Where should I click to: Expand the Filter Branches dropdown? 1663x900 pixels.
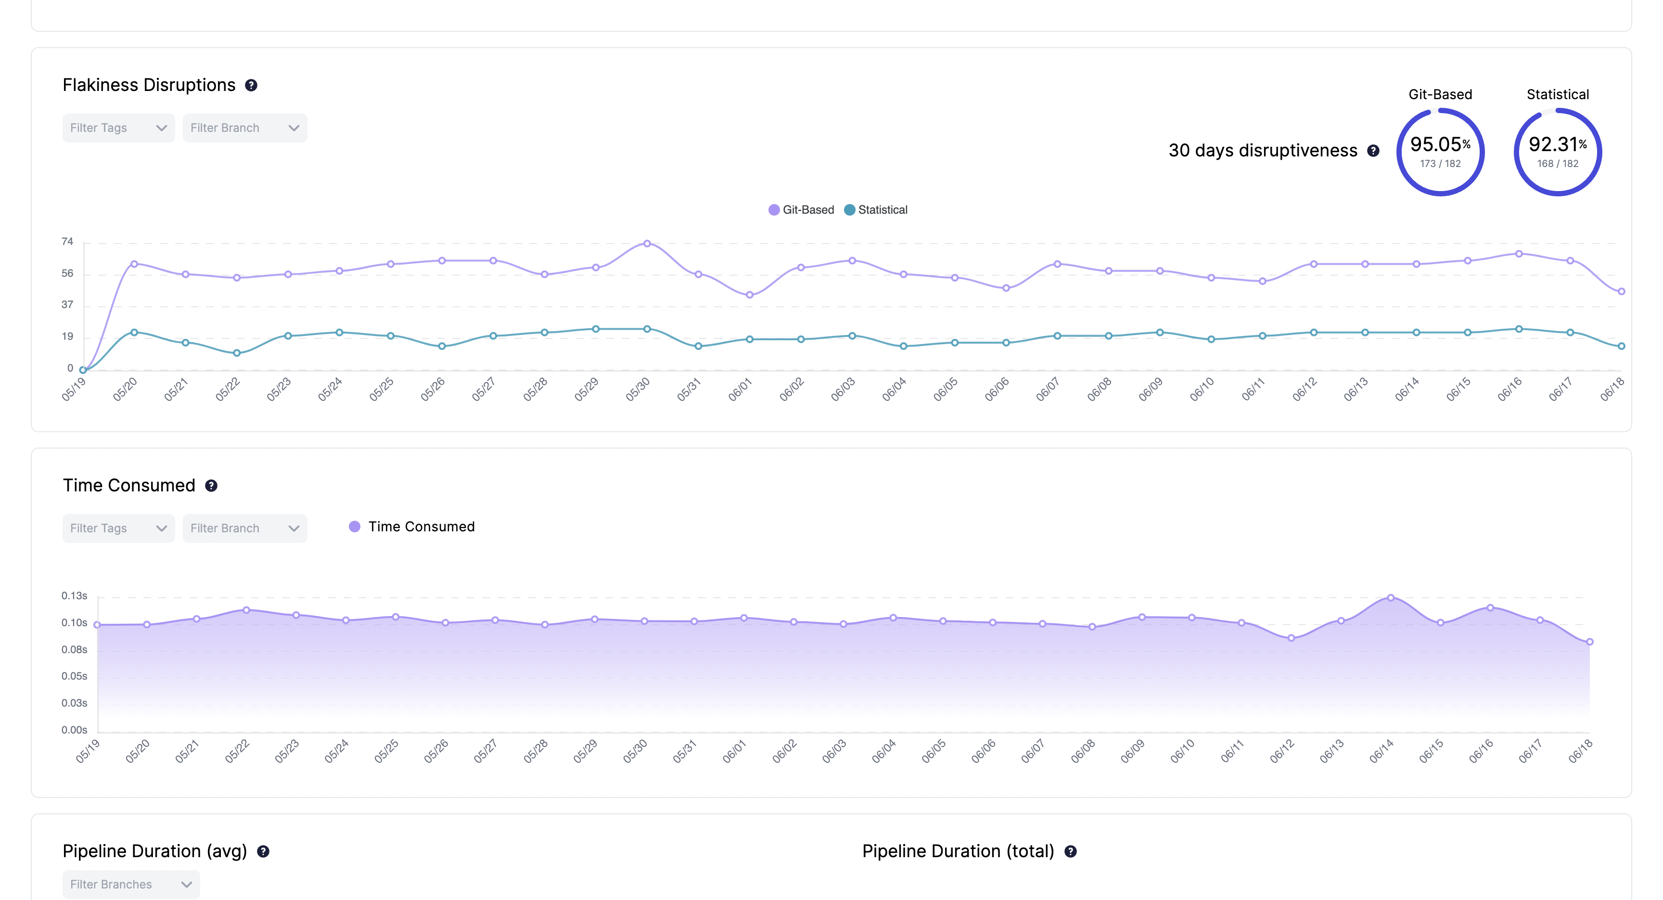[131, 884]
